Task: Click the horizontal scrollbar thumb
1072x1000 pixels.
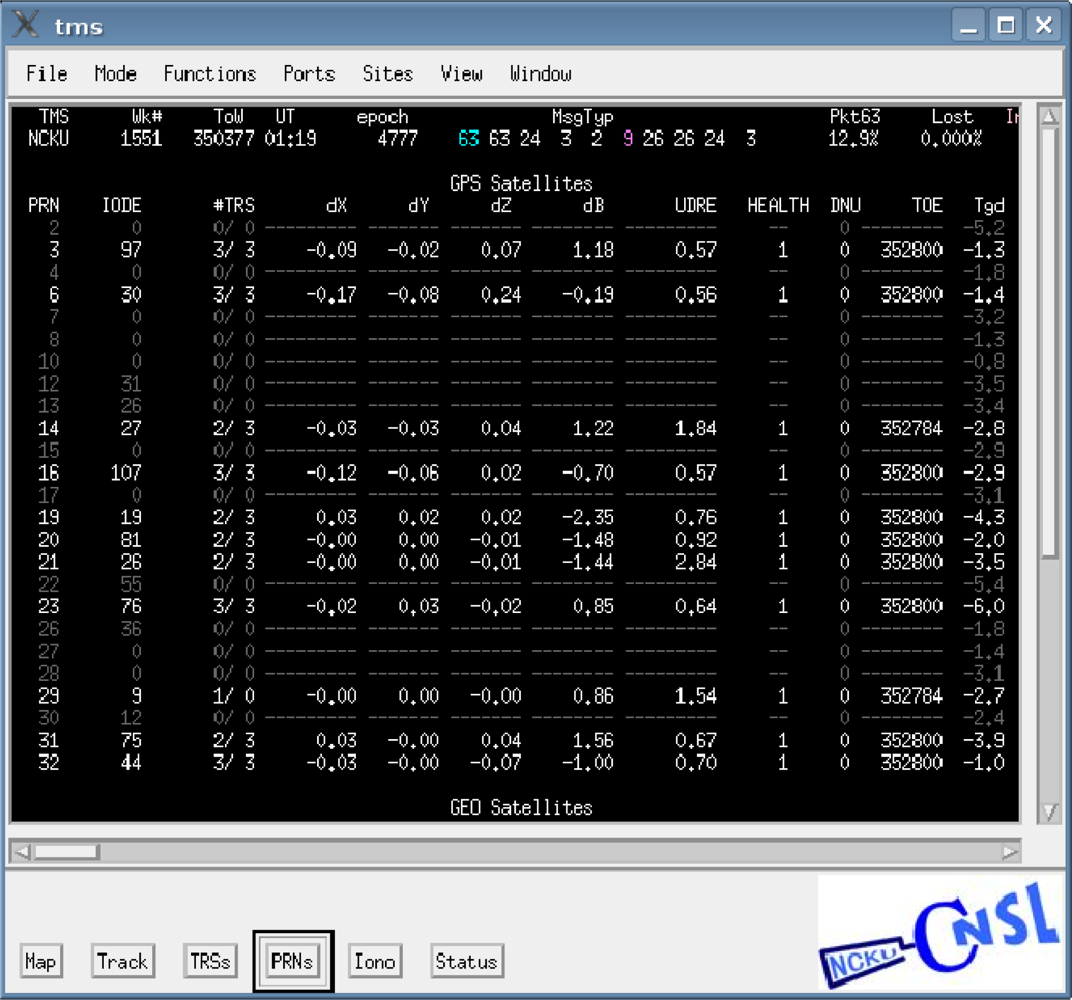Action: click(67, 852)
